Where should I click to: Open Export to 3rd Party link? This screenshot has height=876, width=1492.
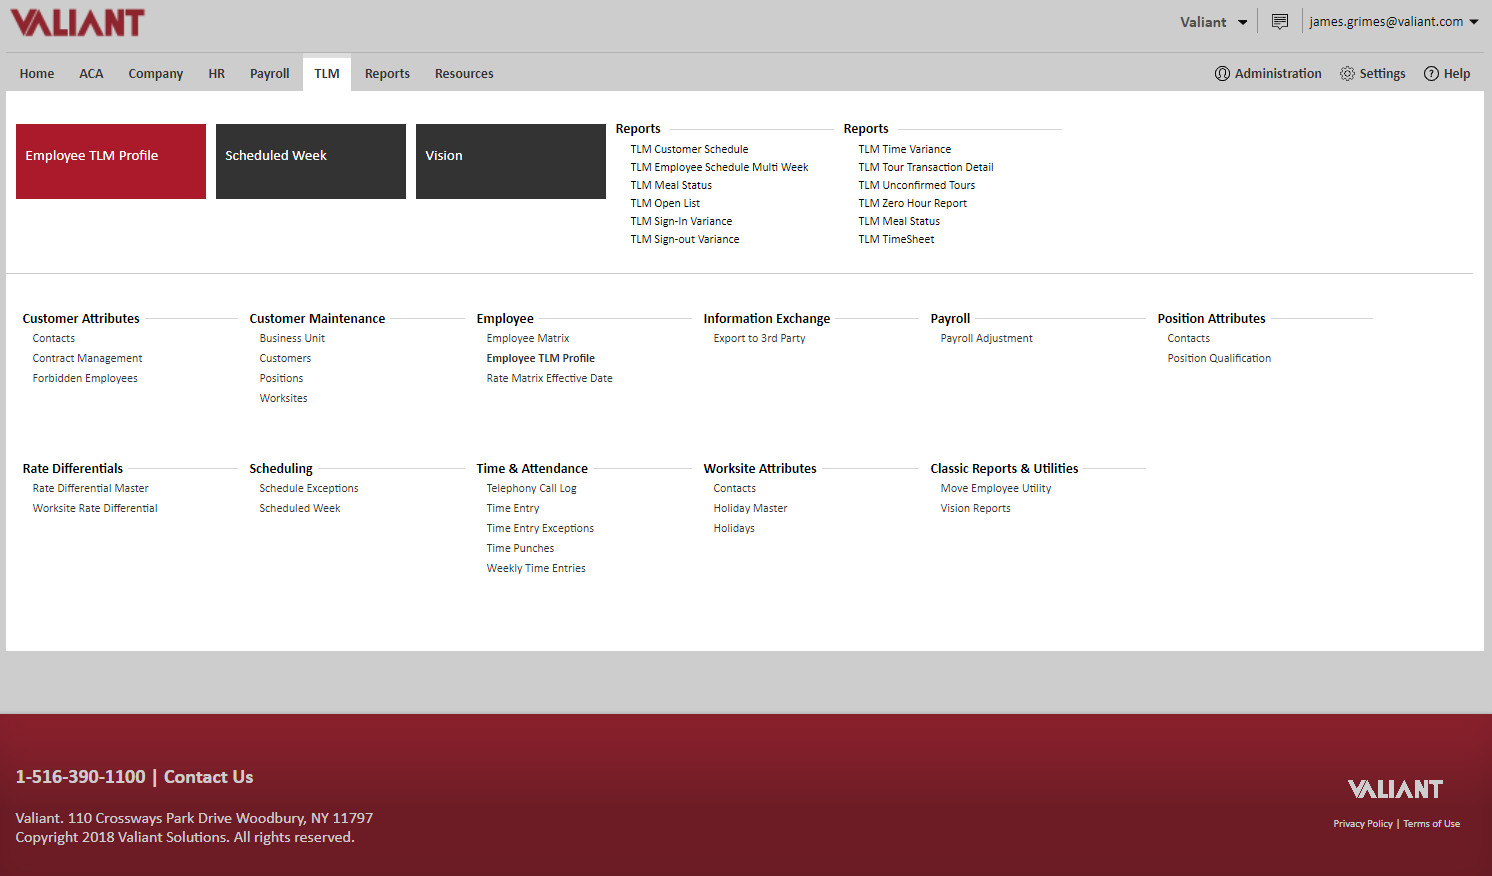[x=759, y=338]
